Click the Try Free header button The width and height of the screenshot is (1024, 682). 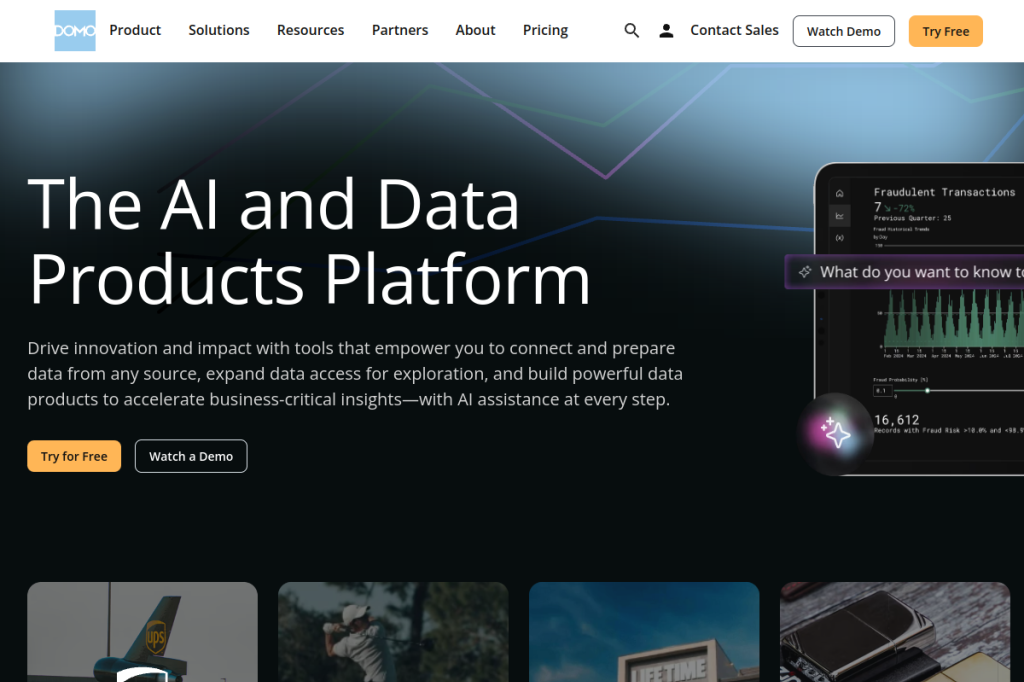click(x=946, y=31)
